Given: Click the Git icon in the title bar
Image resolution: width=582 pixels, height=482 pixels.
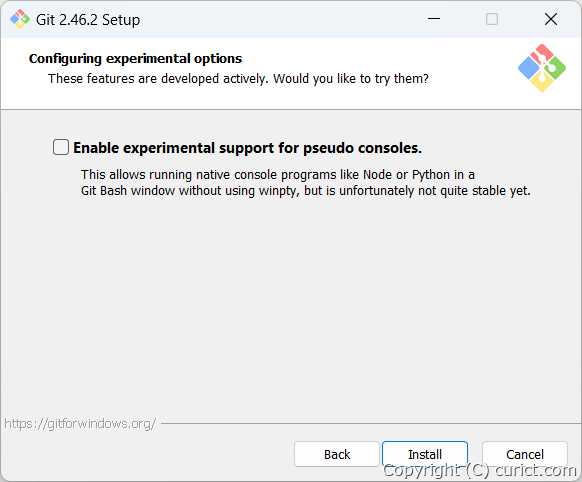Looking at the screenshot, I should pyautogui.click(x=20, y=19).
